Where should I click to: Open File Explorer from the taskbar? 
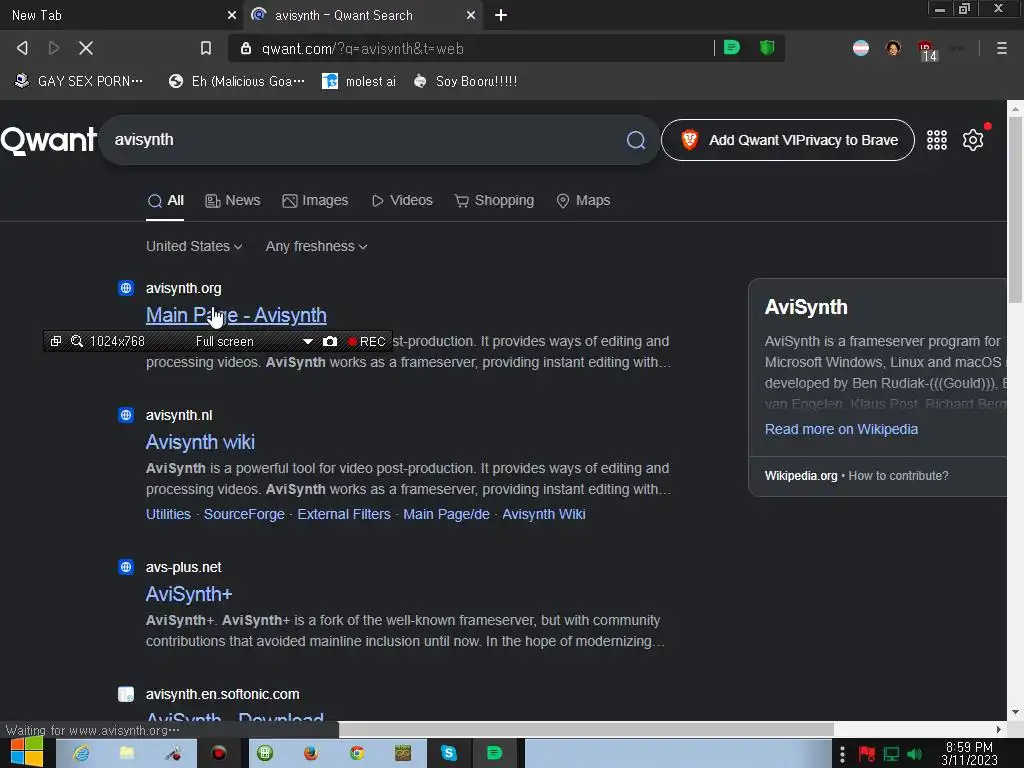127,753
